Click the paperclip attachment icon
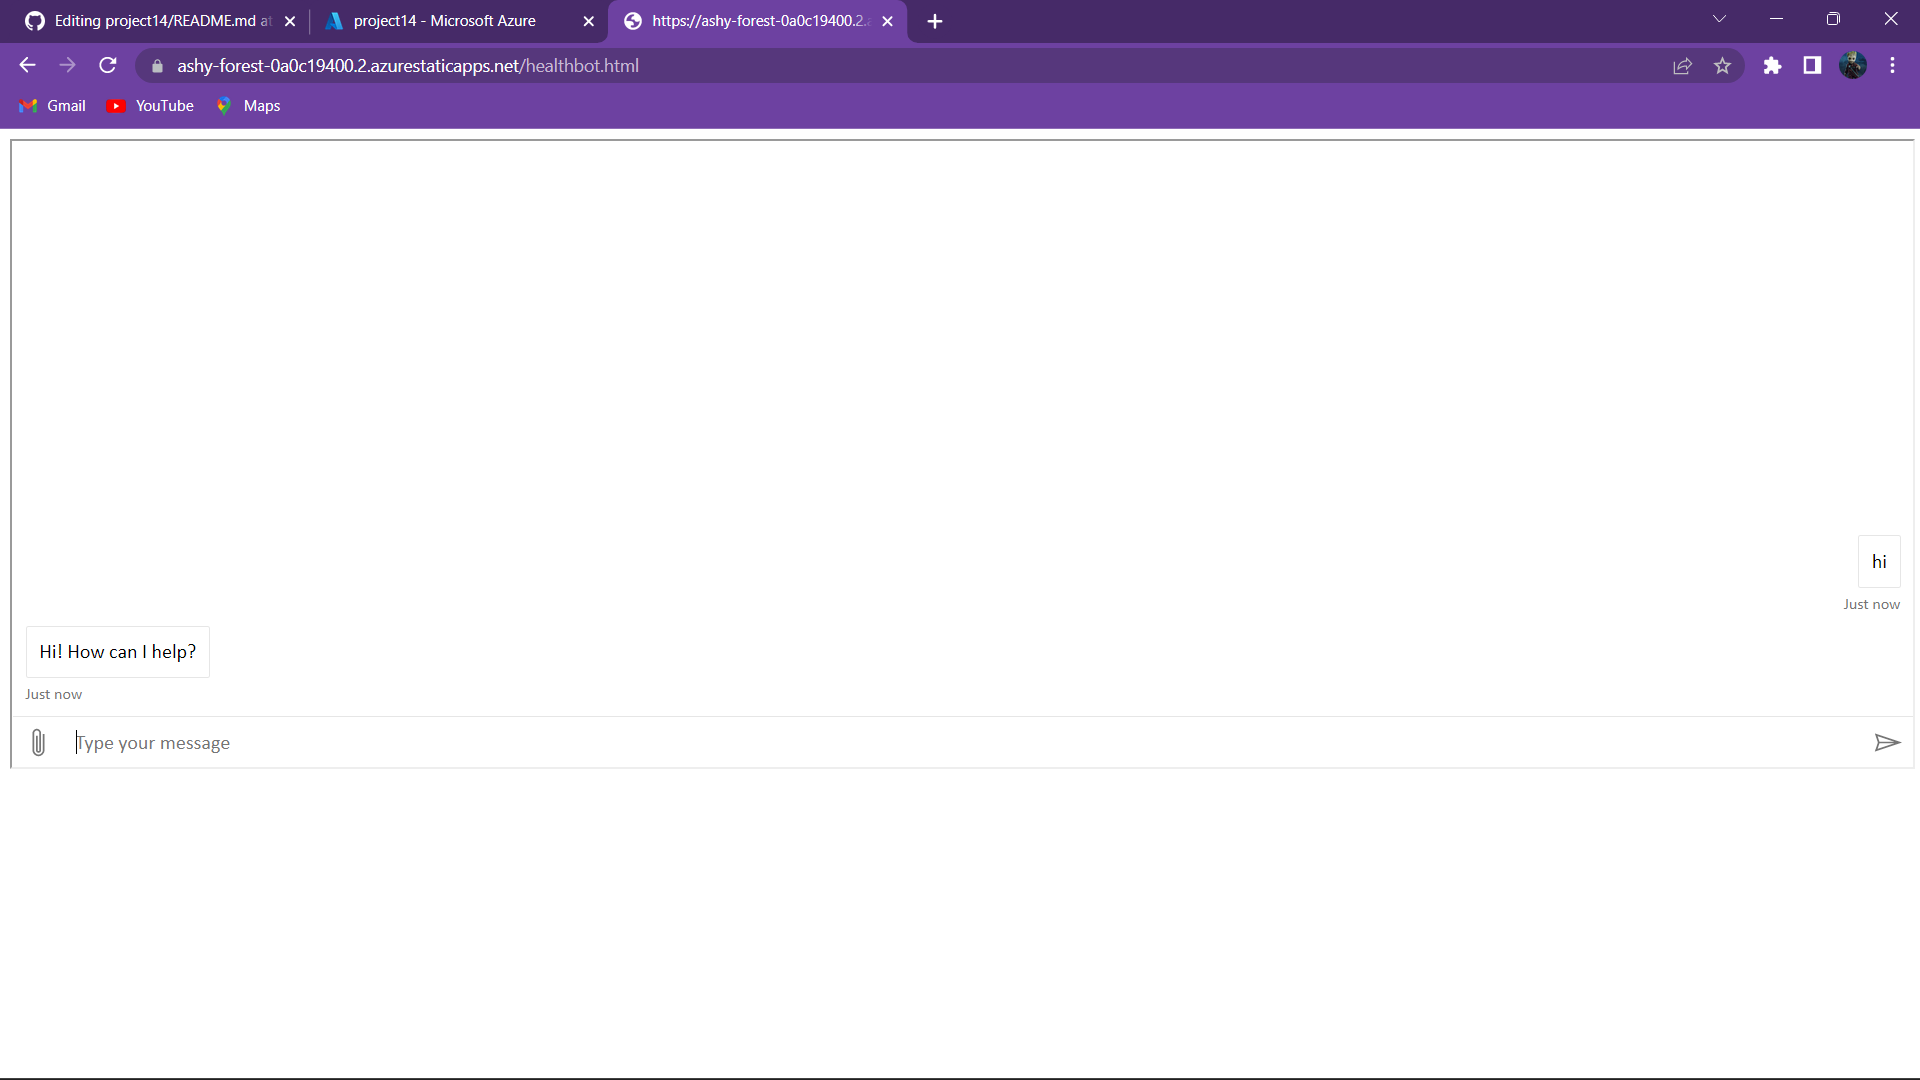This screenshot has width=1920, height=1080. coord(38,742)
